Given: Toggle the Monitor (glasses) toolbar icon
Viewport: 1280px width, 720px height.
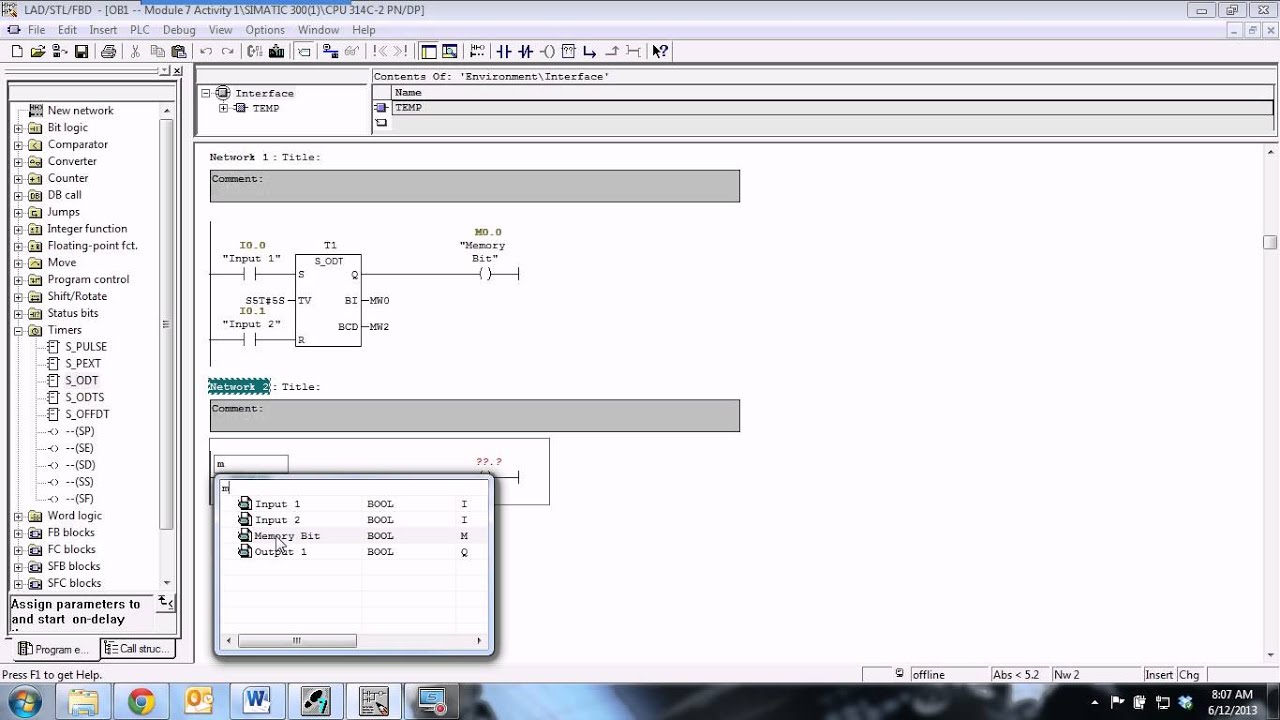Looking at the screenshot, I should pyautogui.click(x=352, y=51).
